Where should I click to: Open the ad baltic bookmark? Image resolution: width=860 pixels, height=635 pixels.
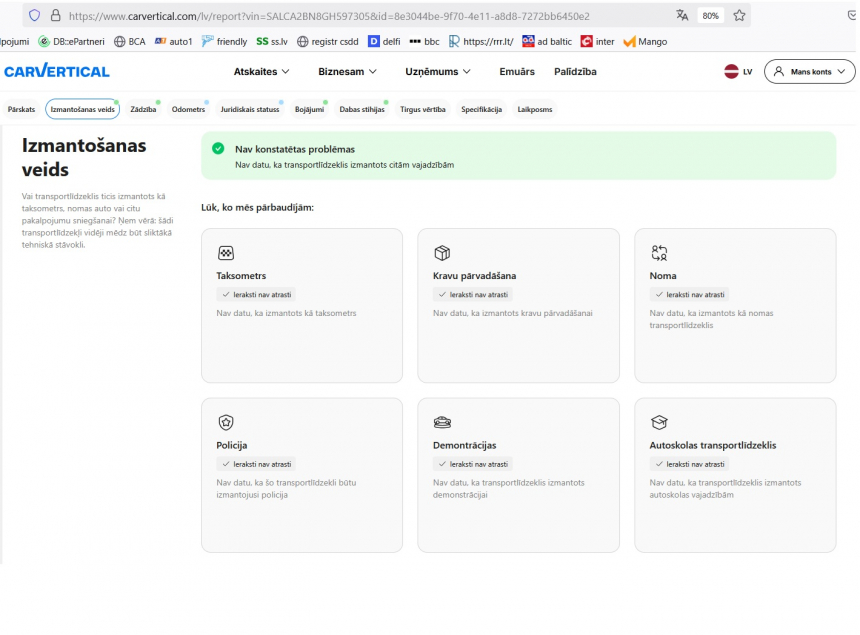547,42
